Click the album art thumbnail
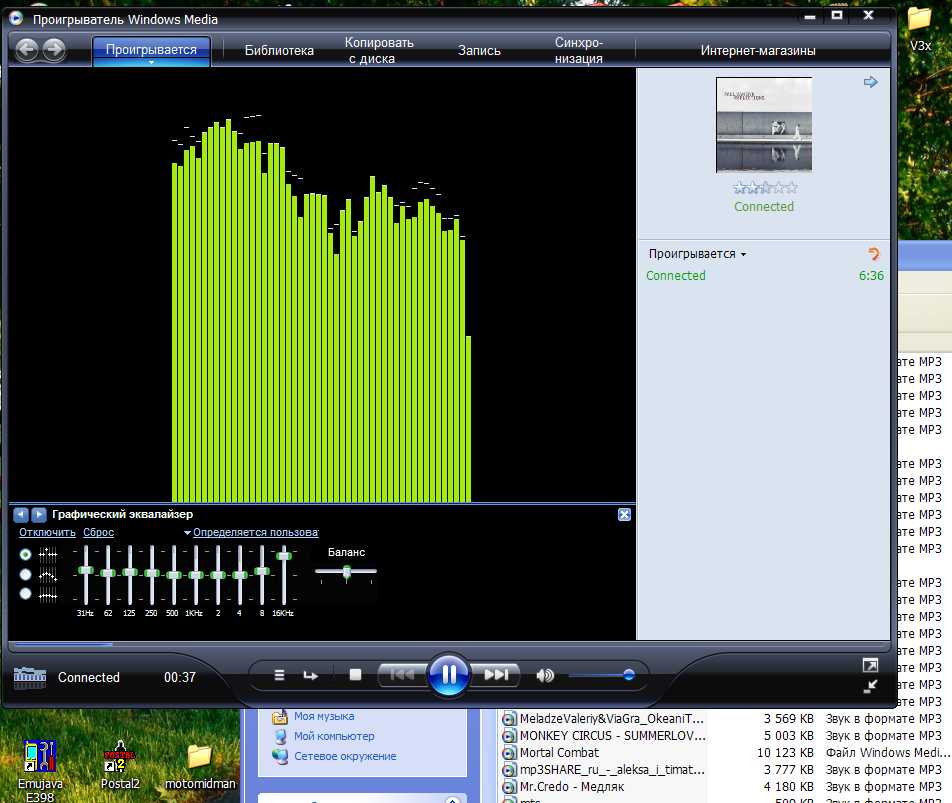952x803 pixels. coord(764,125)
